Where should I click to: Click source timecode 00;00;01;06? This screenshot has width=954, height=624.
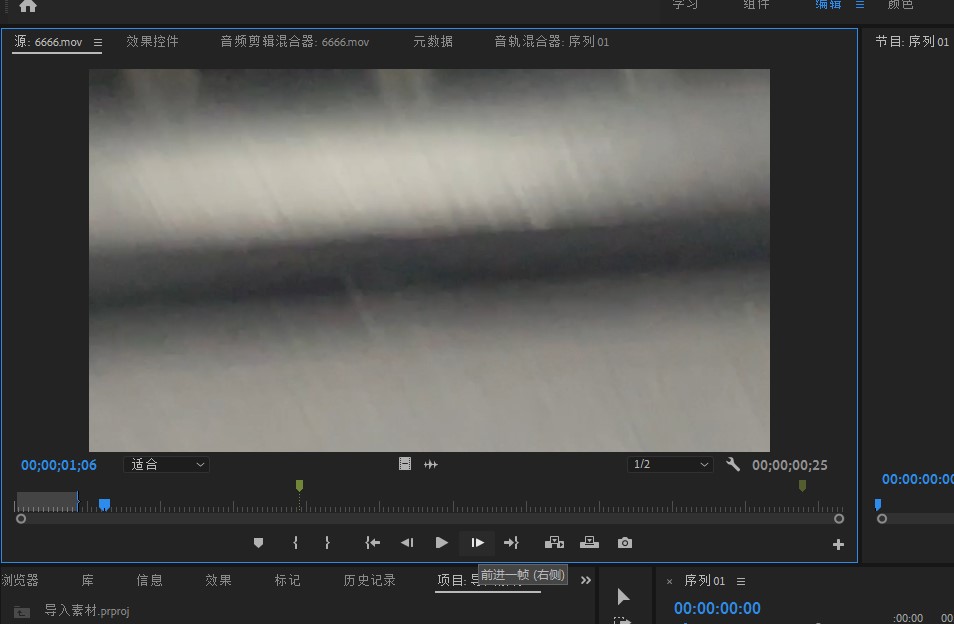click(x=59, y=465)
